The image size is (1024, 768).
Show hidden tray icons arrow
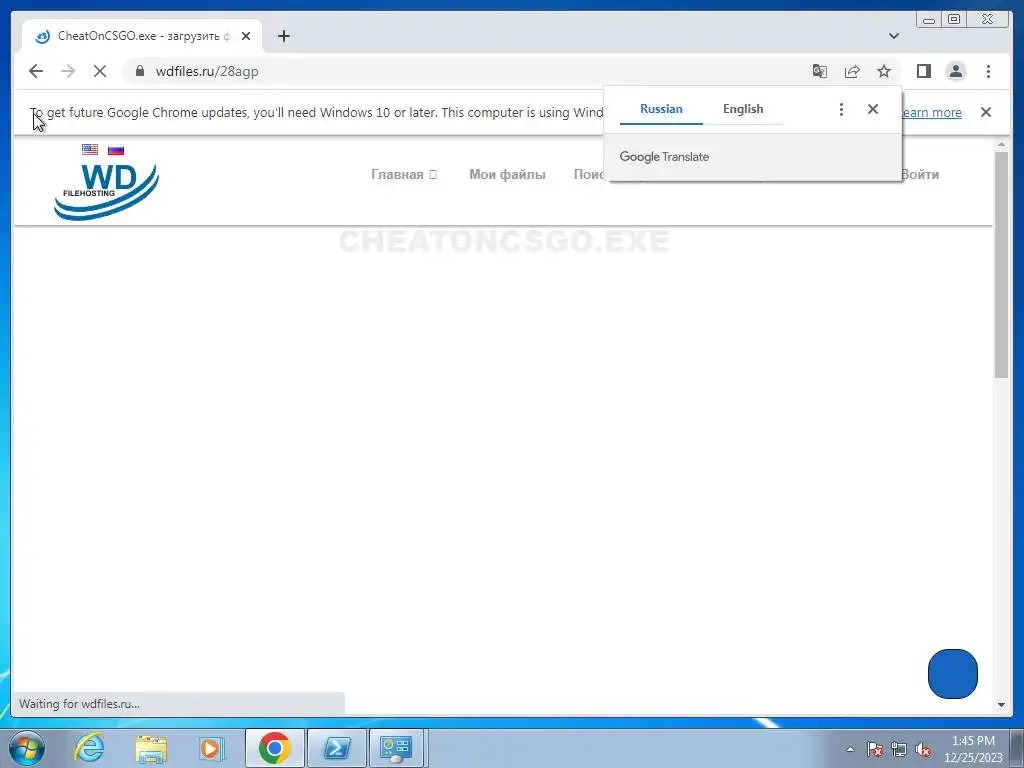coord(850,749)
